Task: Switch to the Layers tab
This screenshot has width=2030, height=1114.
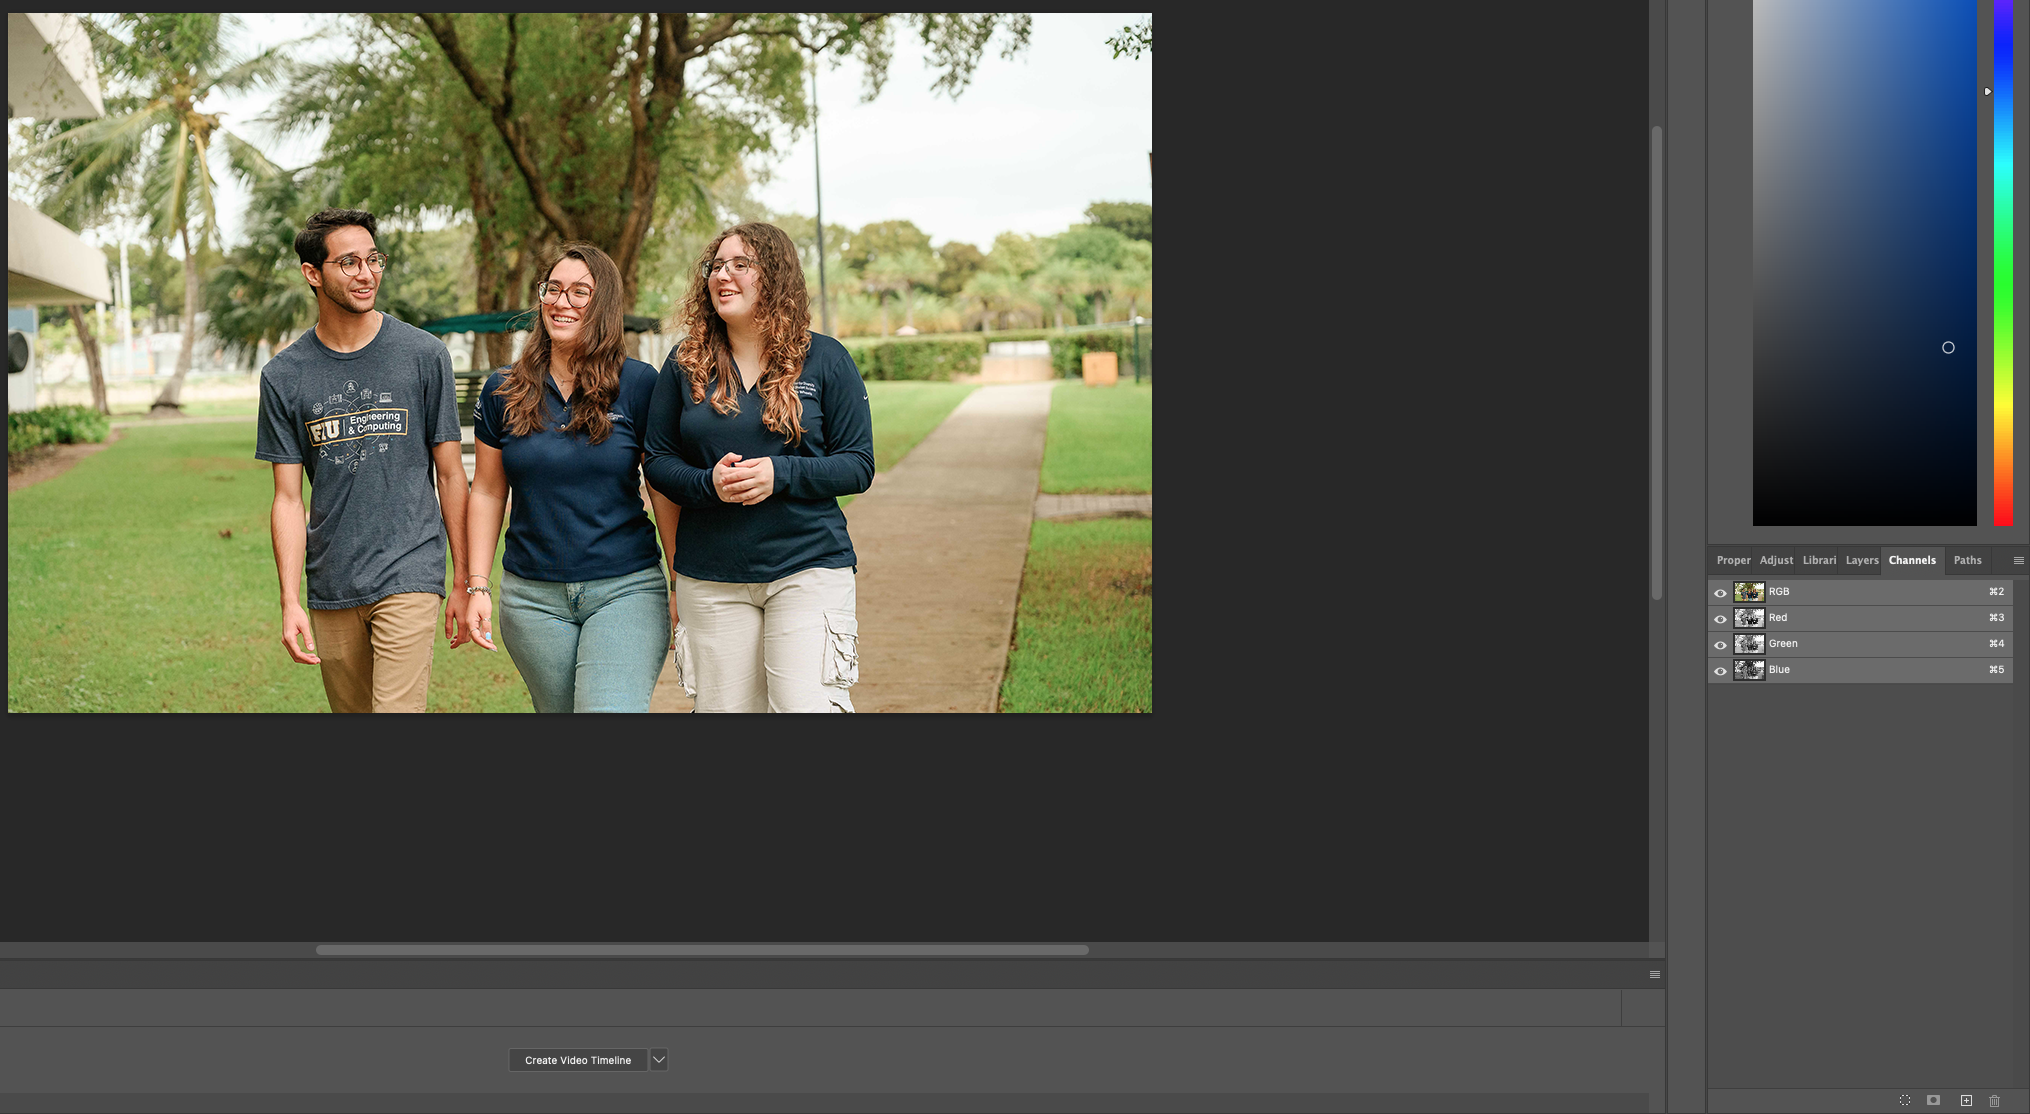Action: click(1861, 560)
